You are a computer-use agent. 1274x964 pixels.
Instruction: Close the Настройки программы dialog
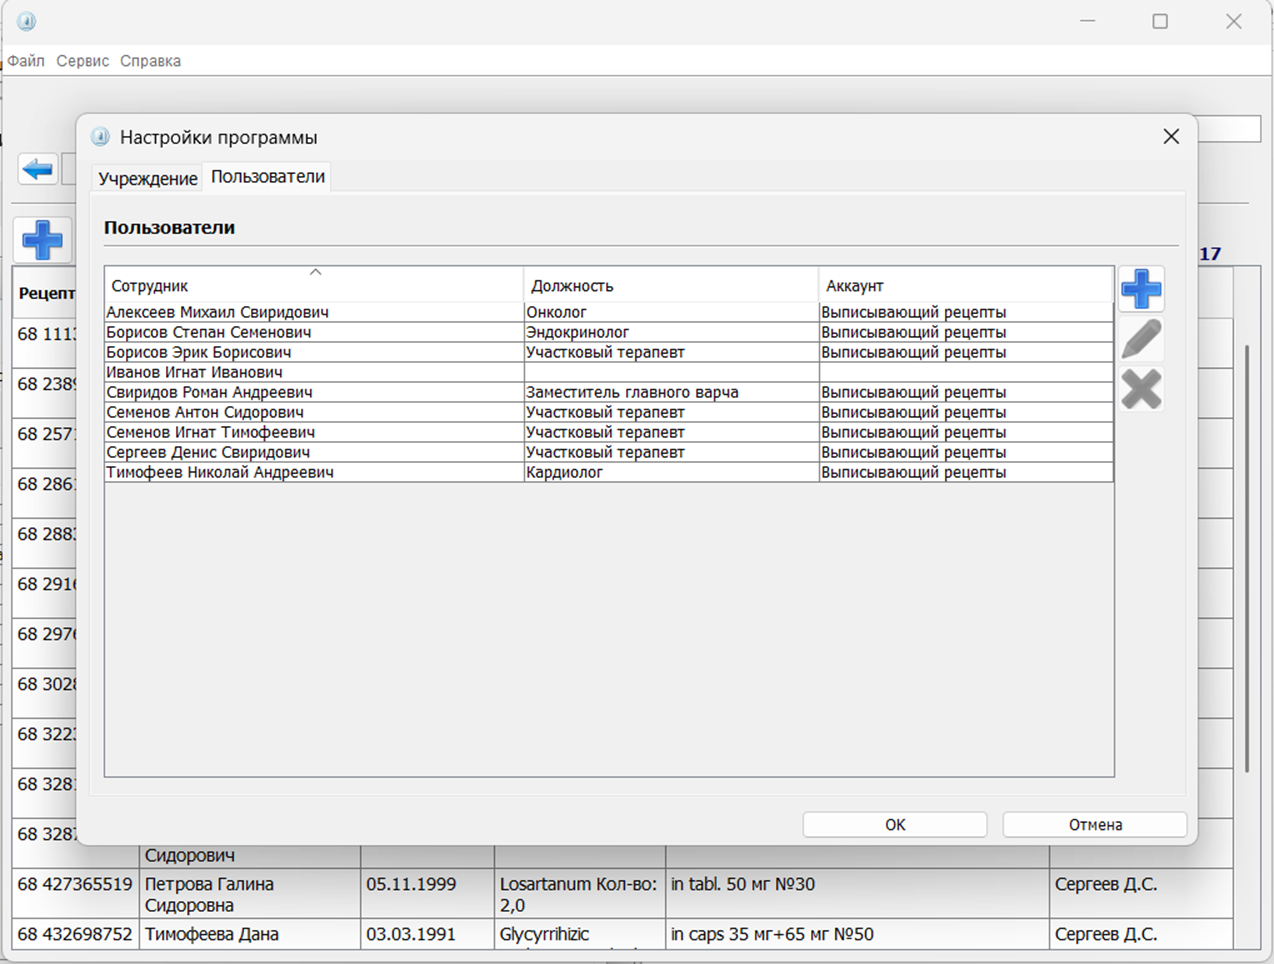point(1171,137)
